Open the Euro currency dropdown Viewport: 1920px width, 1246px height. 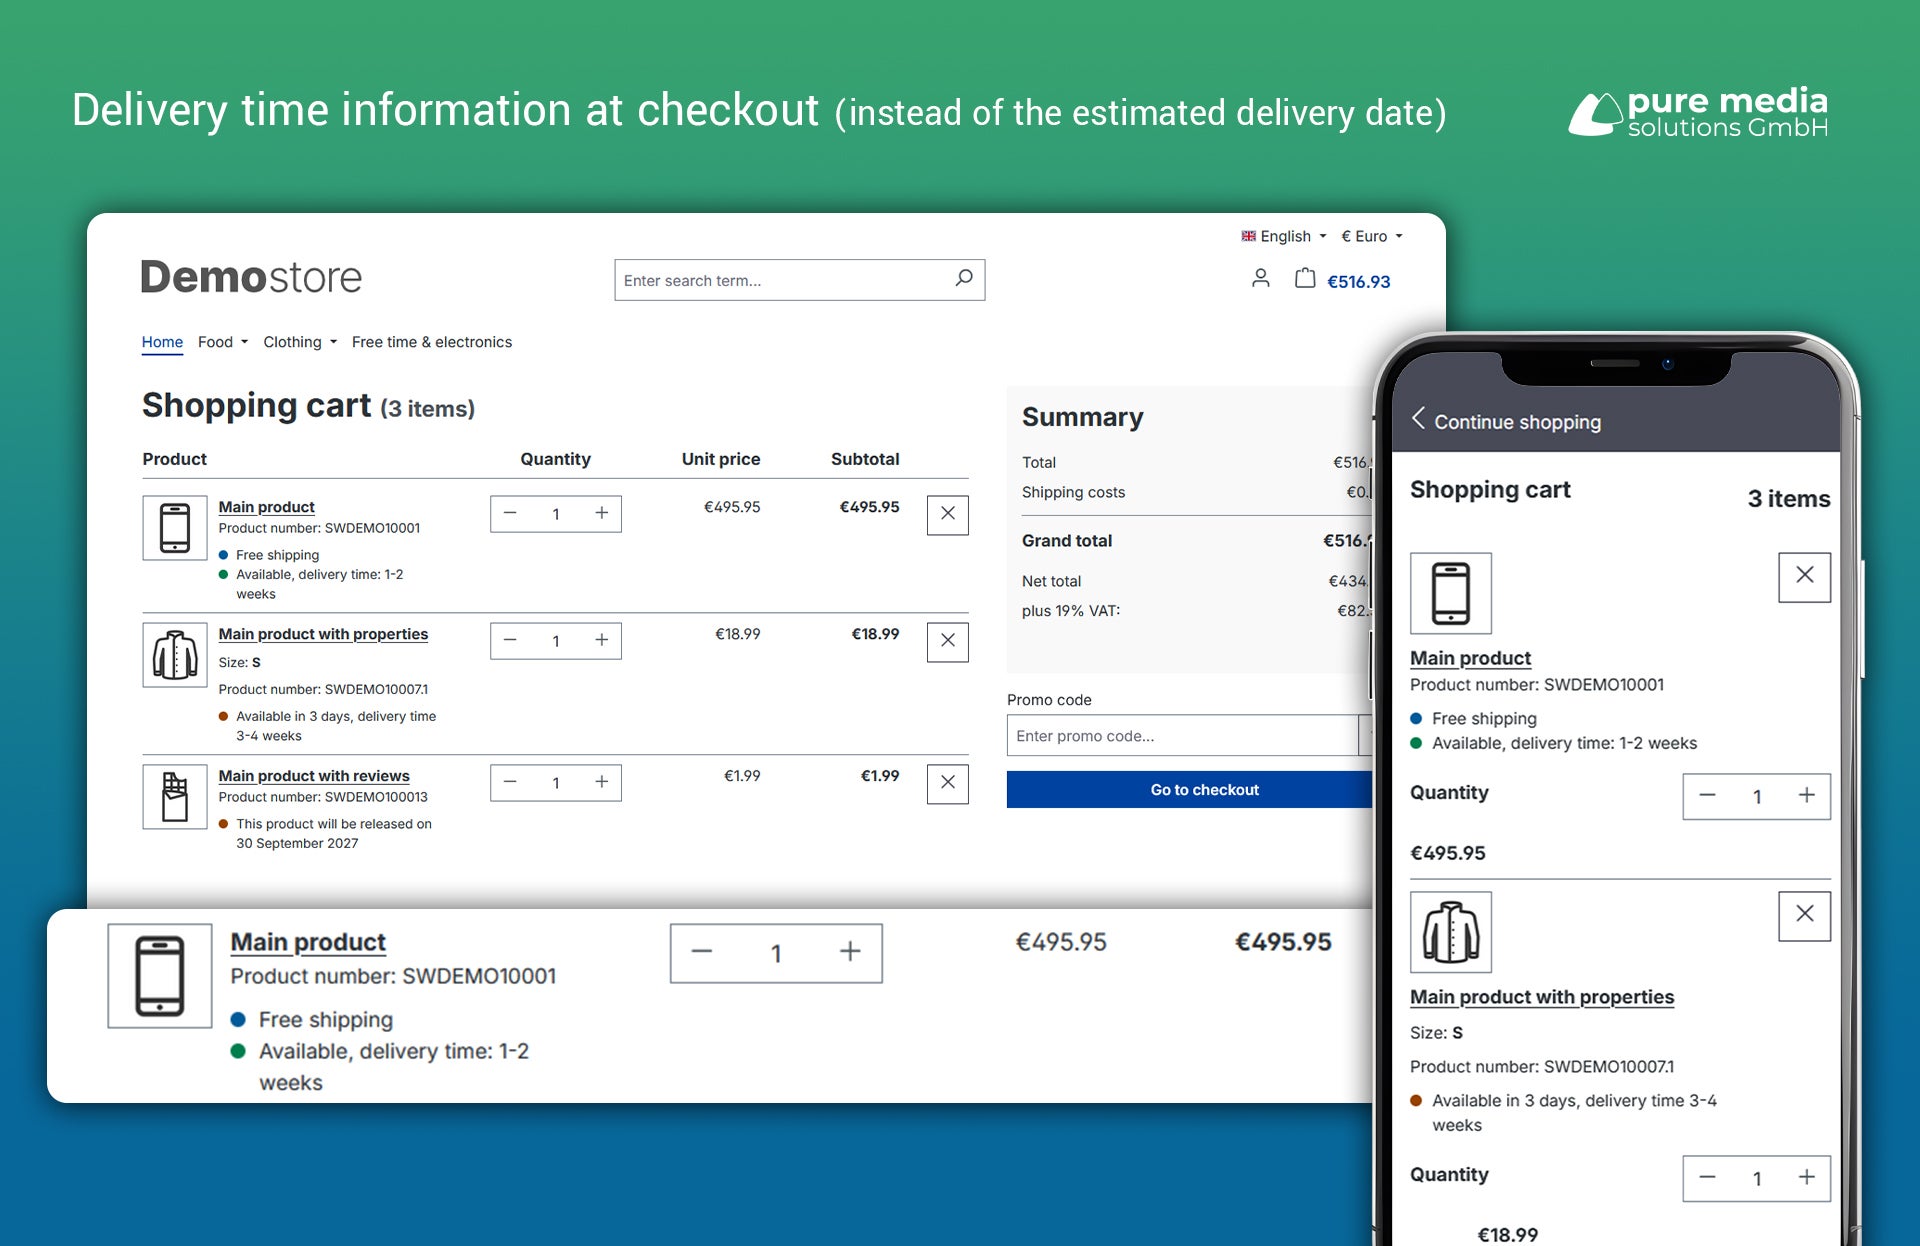tap(1372, 236)
